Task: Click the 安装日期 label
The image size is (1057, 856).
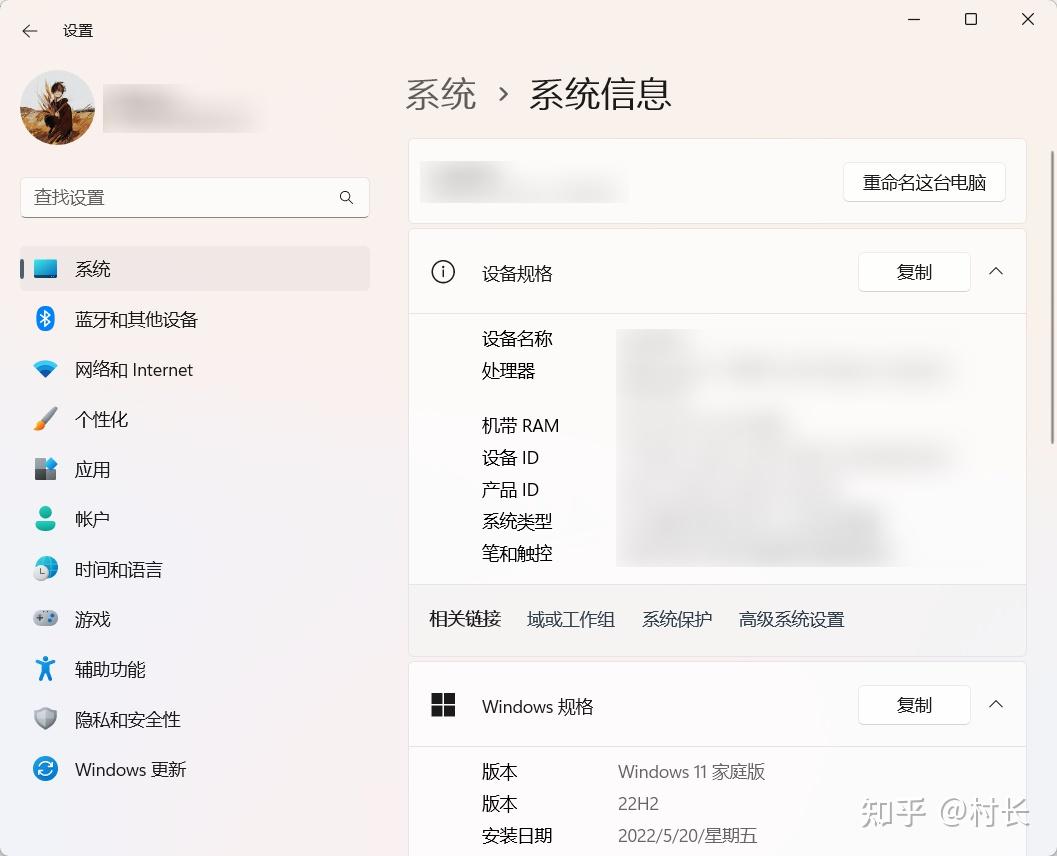Action: pos(517,836)
